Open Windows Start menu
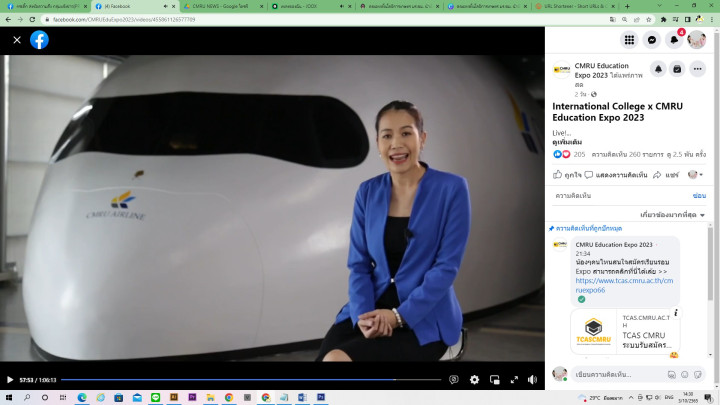This screenshot has height=405, width=720. click(8, 397)
